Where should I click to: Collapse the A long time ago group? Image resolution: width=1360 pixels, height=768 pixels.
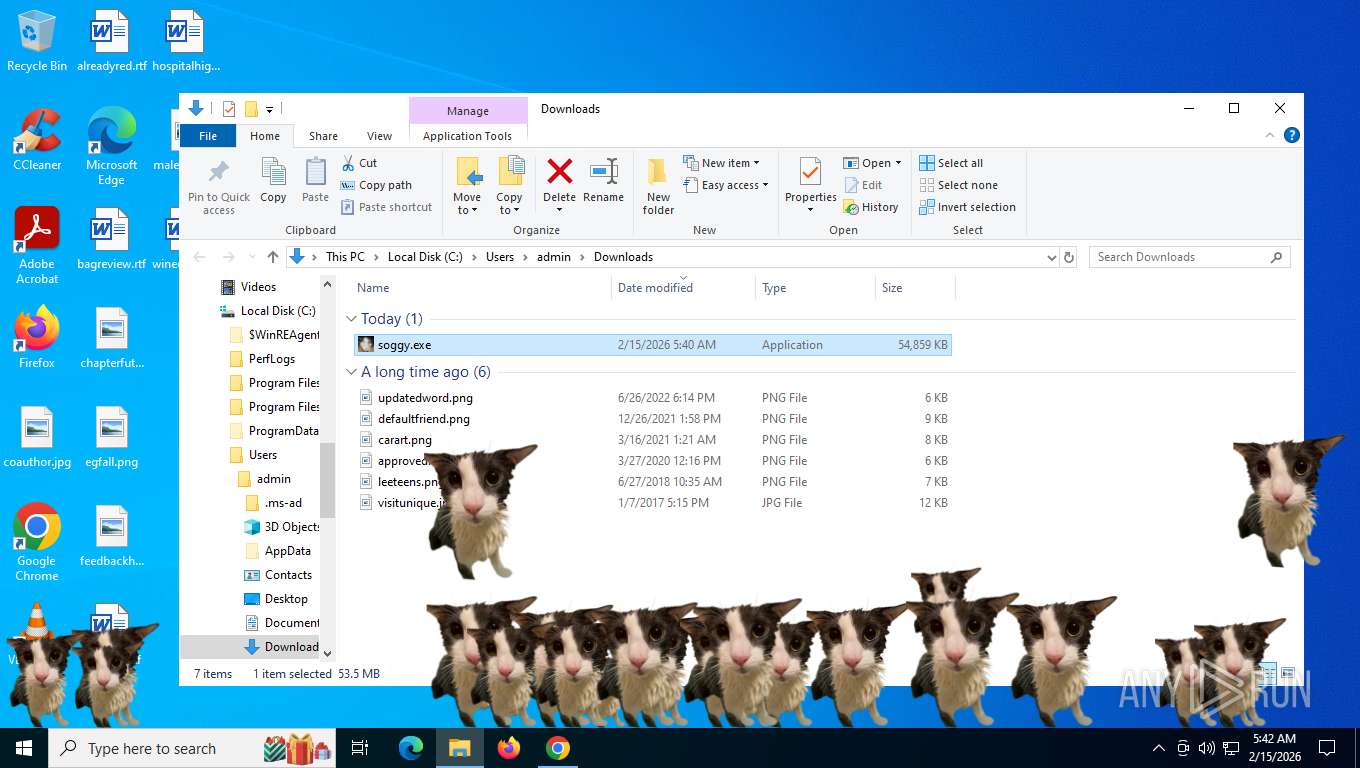(351, 372)
